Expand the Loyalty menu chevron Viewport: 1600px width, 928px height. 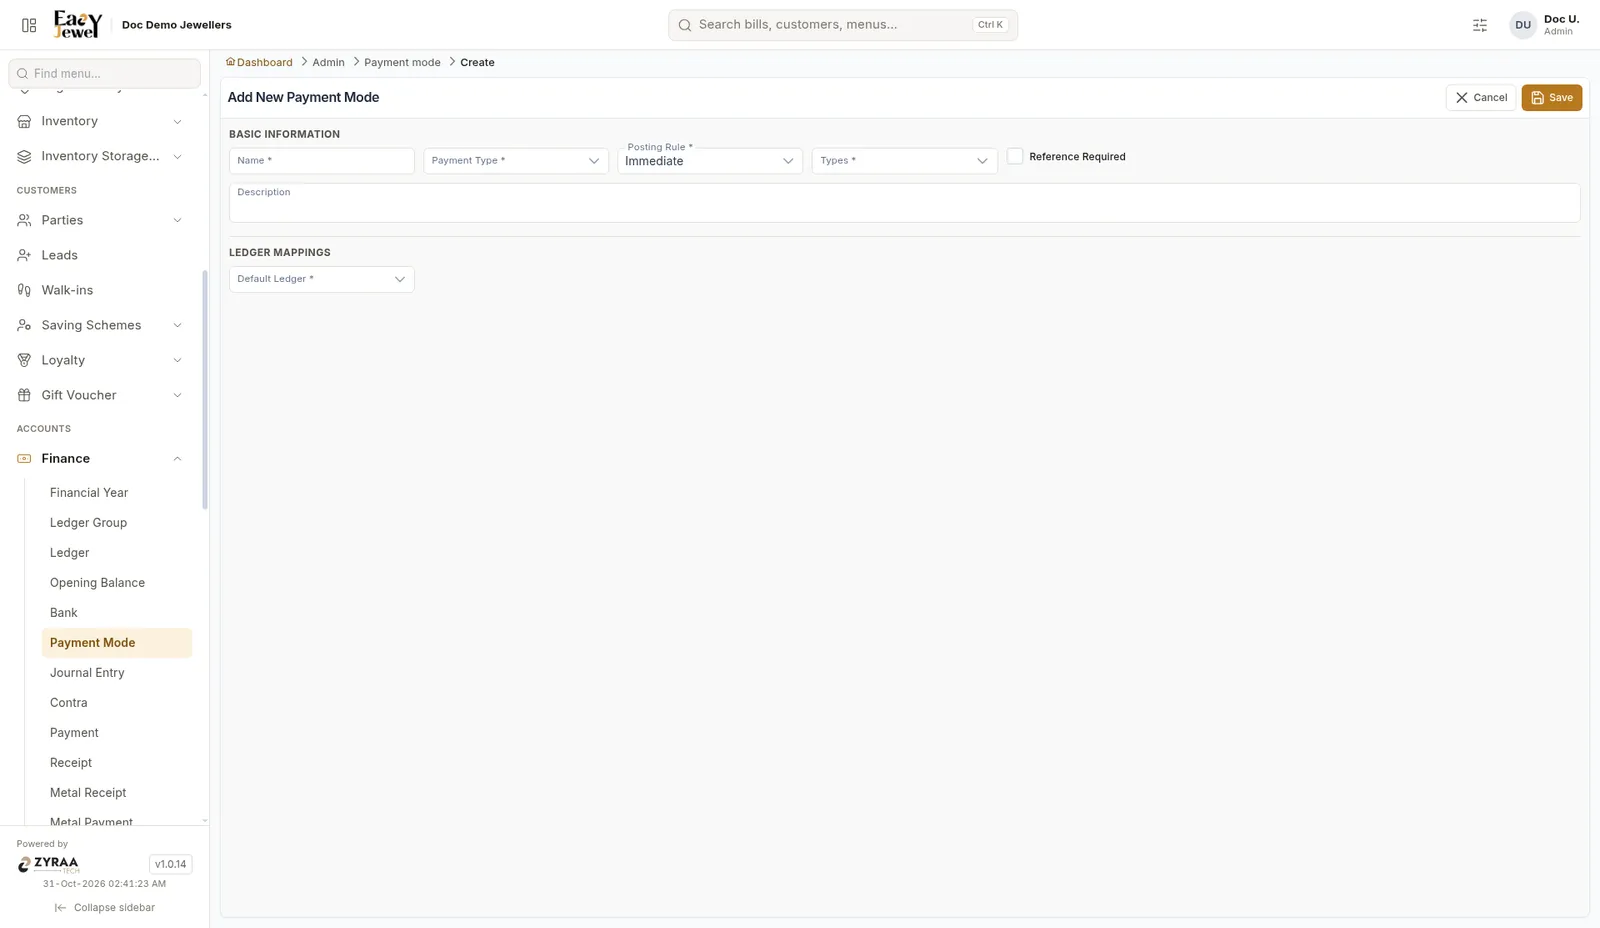[x=178, y=361]
